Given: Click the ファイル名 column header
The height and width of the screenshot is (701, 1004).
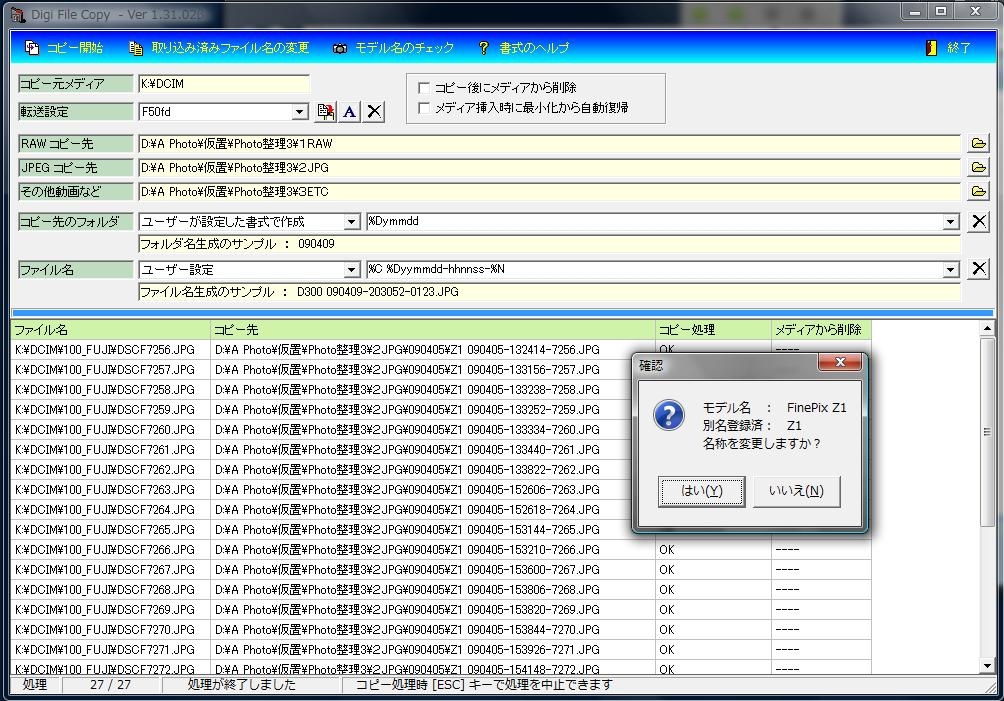Looking at the screenshot, I should 111,330.
